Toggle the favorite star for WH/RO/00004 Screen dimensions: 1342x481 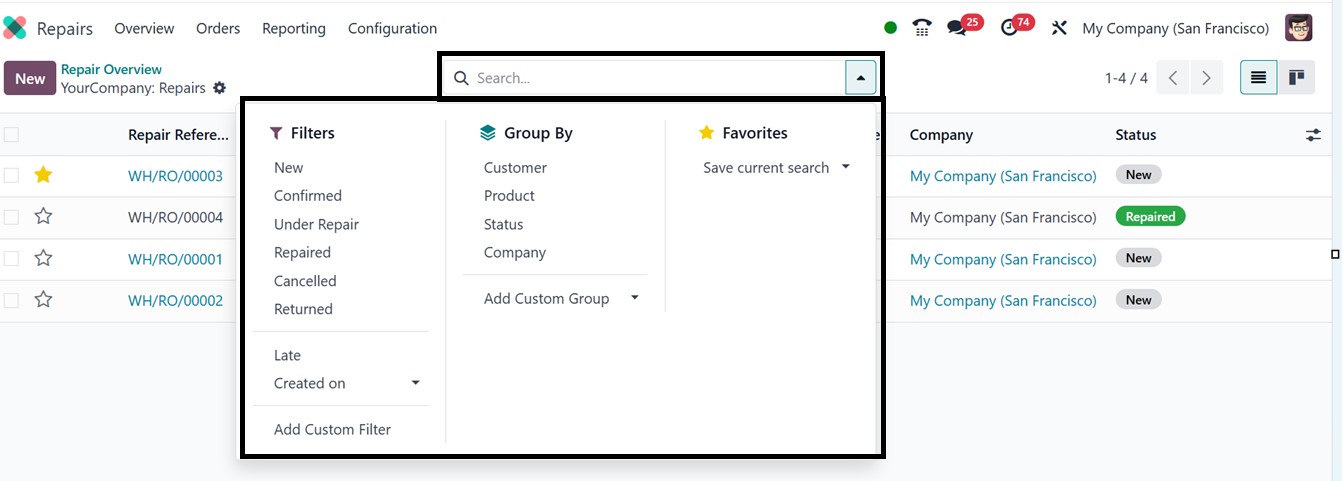click(x=43, y=217)
